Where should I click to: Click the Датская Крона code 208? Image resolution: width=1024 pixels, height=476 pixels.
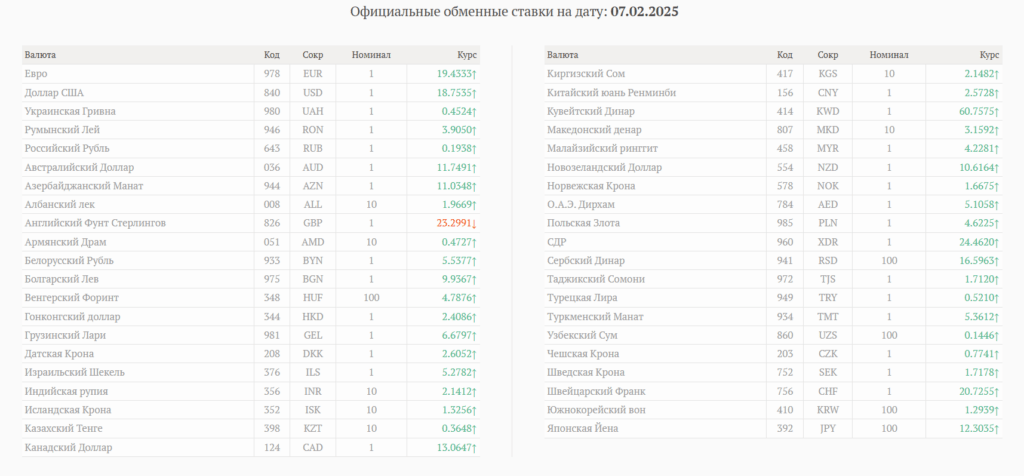(272, 353)
